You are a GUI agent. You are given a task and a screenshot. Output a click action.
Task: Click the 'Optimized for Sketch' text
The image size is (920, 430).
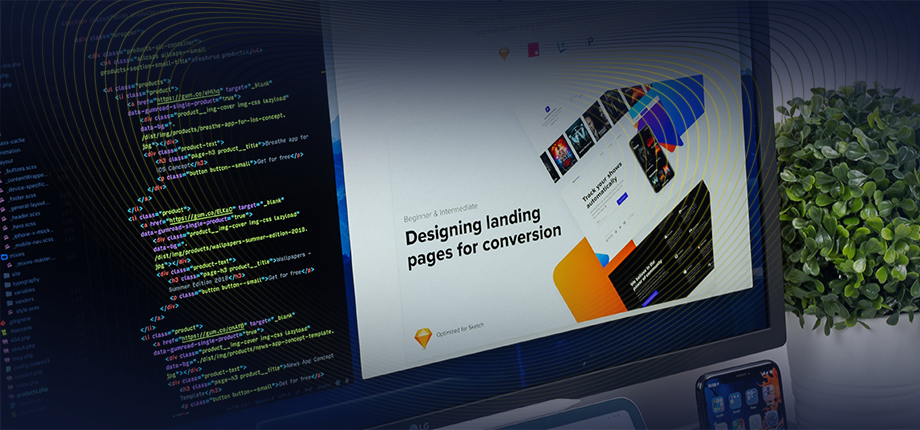coord(460,330)
